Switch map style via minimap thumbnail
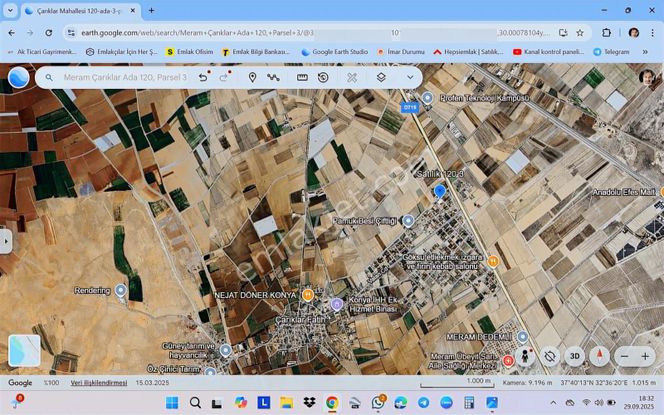The height and width of the screenshot is (415, 664). (x=24, y=350)
